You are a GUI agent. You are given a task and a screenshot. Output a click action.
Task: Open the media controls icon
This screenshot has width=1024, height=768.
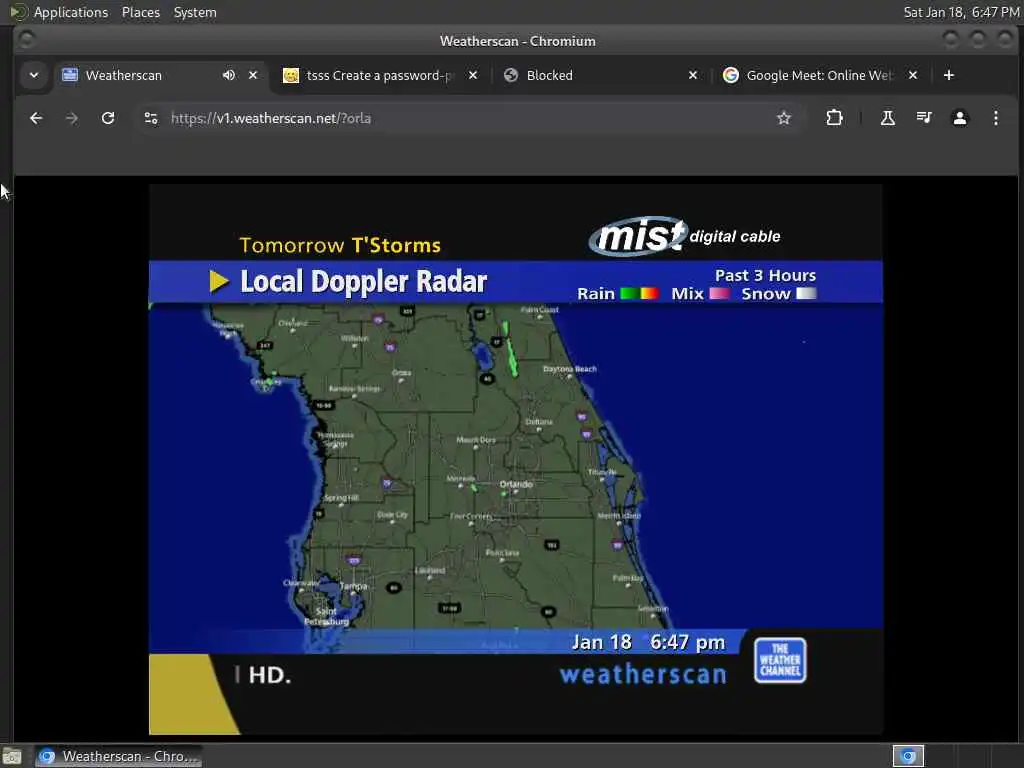click(x=923, y=118)
